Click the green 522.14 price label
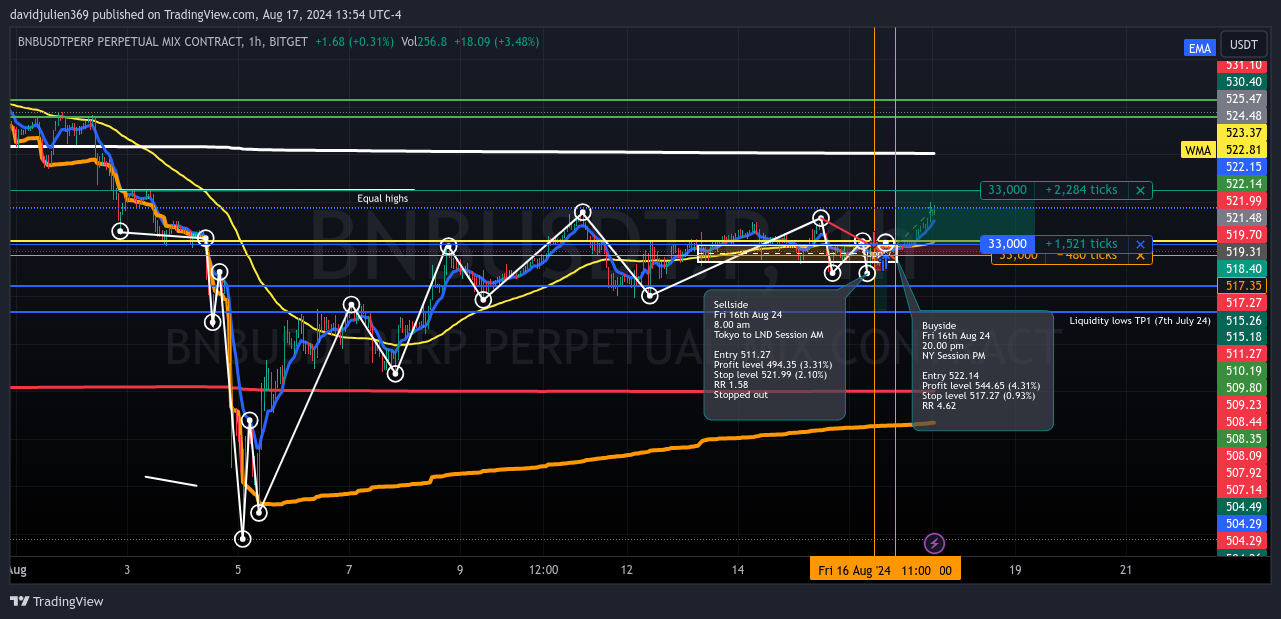 (1243, 184)
